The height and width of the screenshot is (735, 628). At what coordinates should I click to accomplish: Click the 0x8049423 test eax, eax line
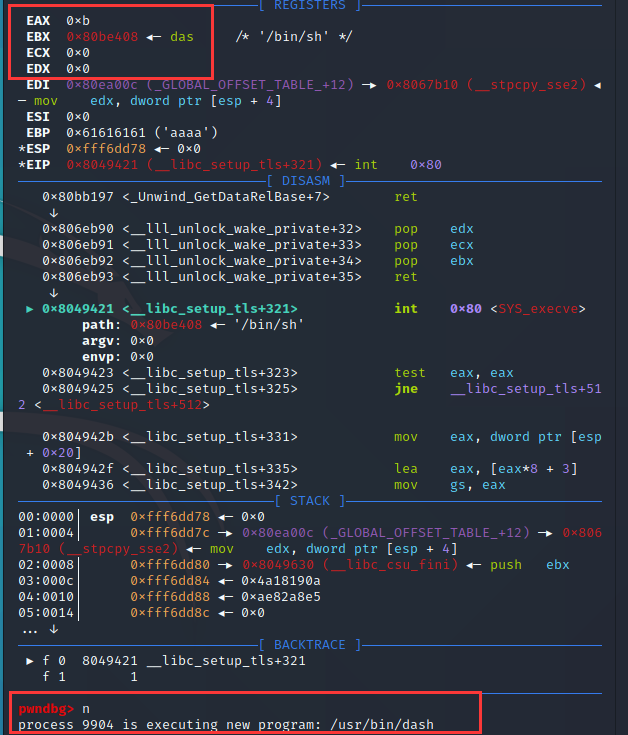coord(278,373)
